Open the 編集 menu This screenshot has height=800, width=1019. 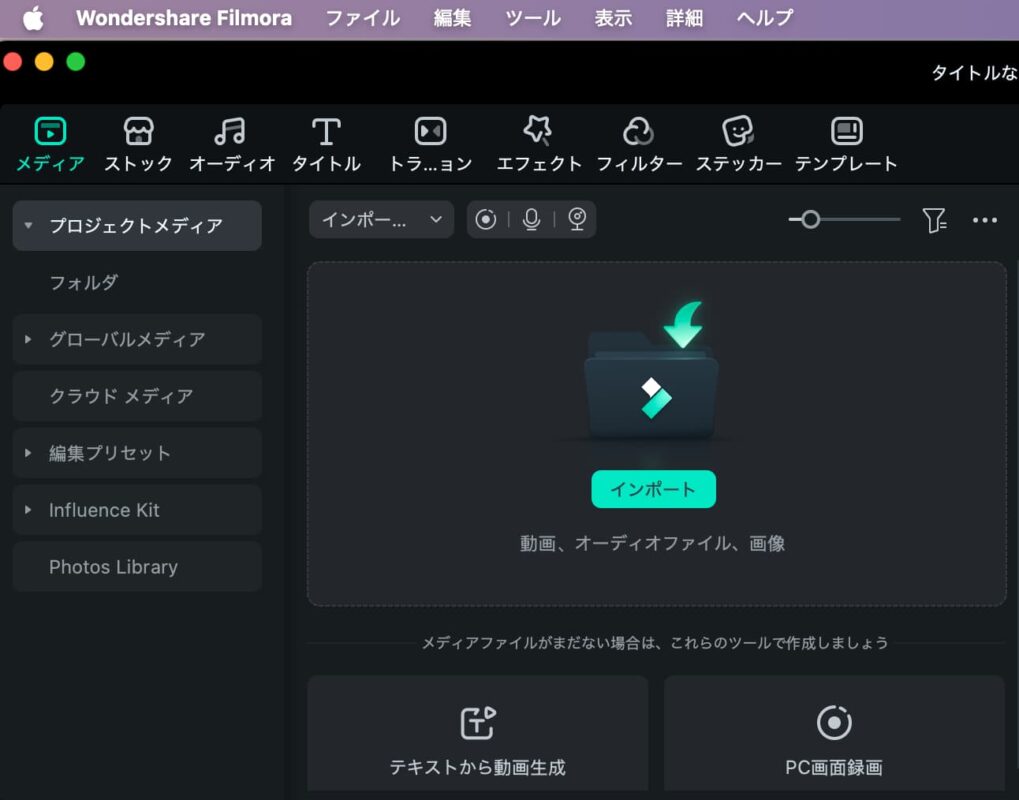(452, 18)
